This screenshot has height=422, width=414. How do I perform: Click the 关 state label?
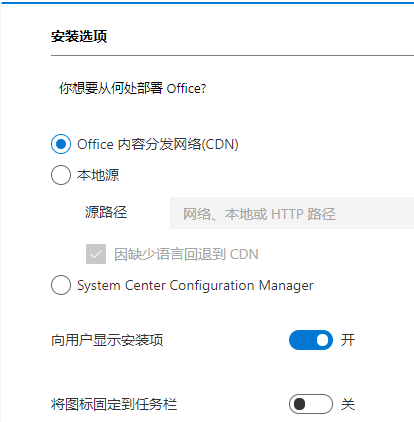[348, 404]
